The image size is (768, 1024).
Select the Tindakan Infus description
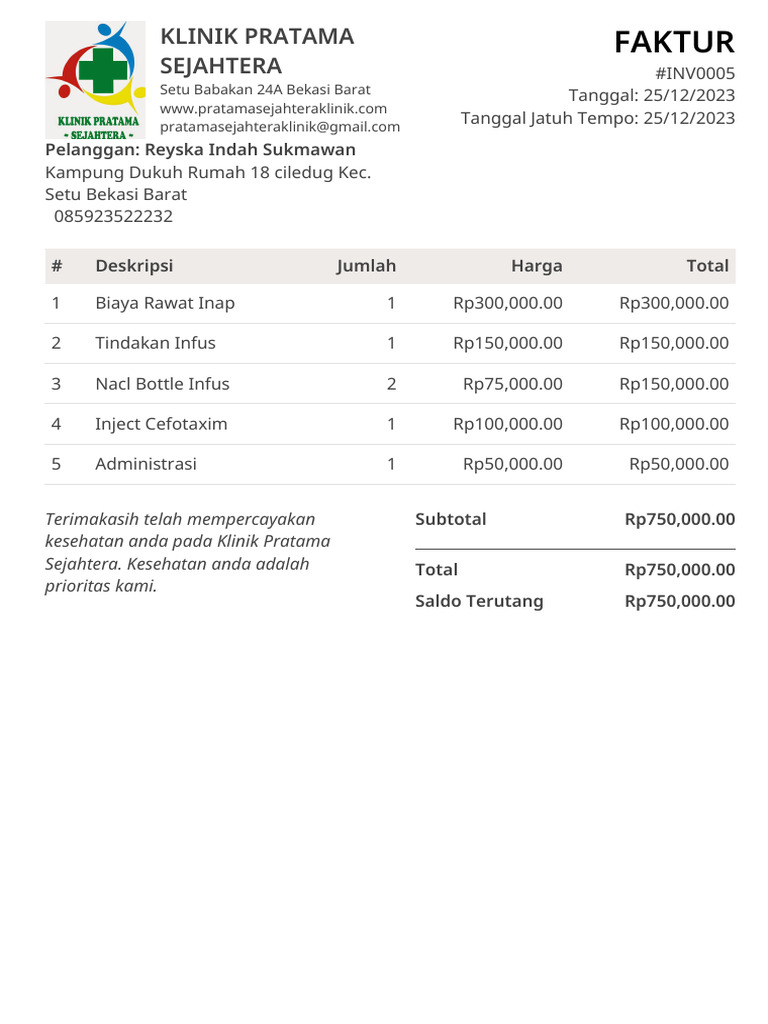click(155, 343)
